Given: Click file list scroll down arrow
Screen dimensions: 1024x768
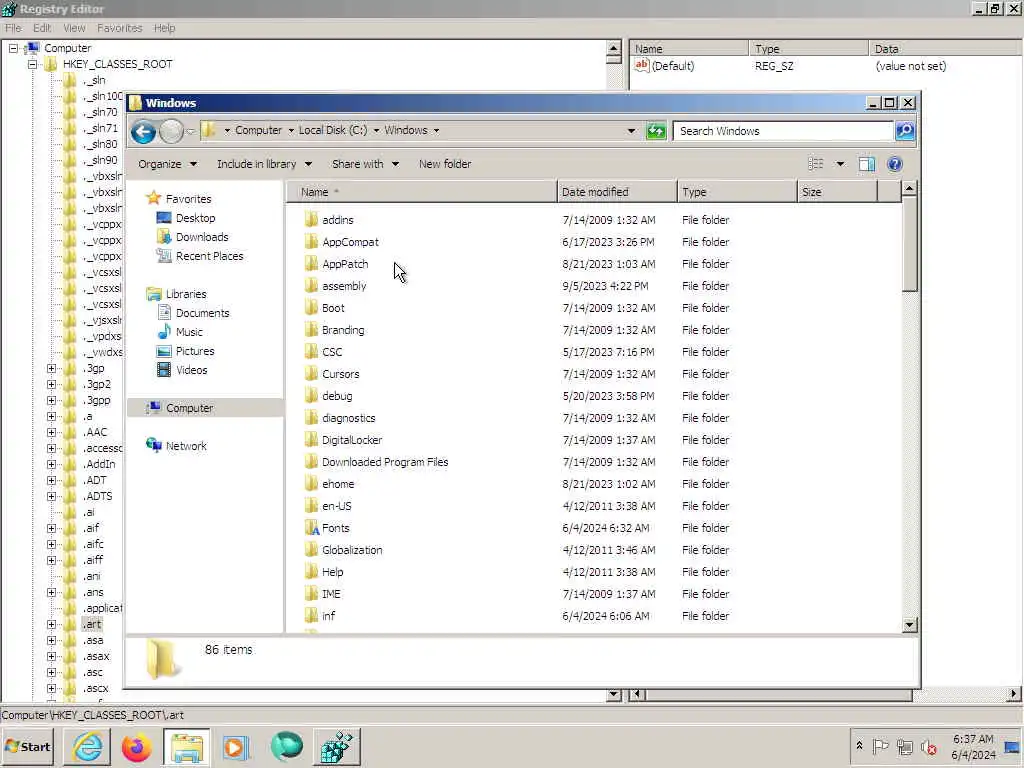Looking at the screenshot, I should tap(909, 625).
